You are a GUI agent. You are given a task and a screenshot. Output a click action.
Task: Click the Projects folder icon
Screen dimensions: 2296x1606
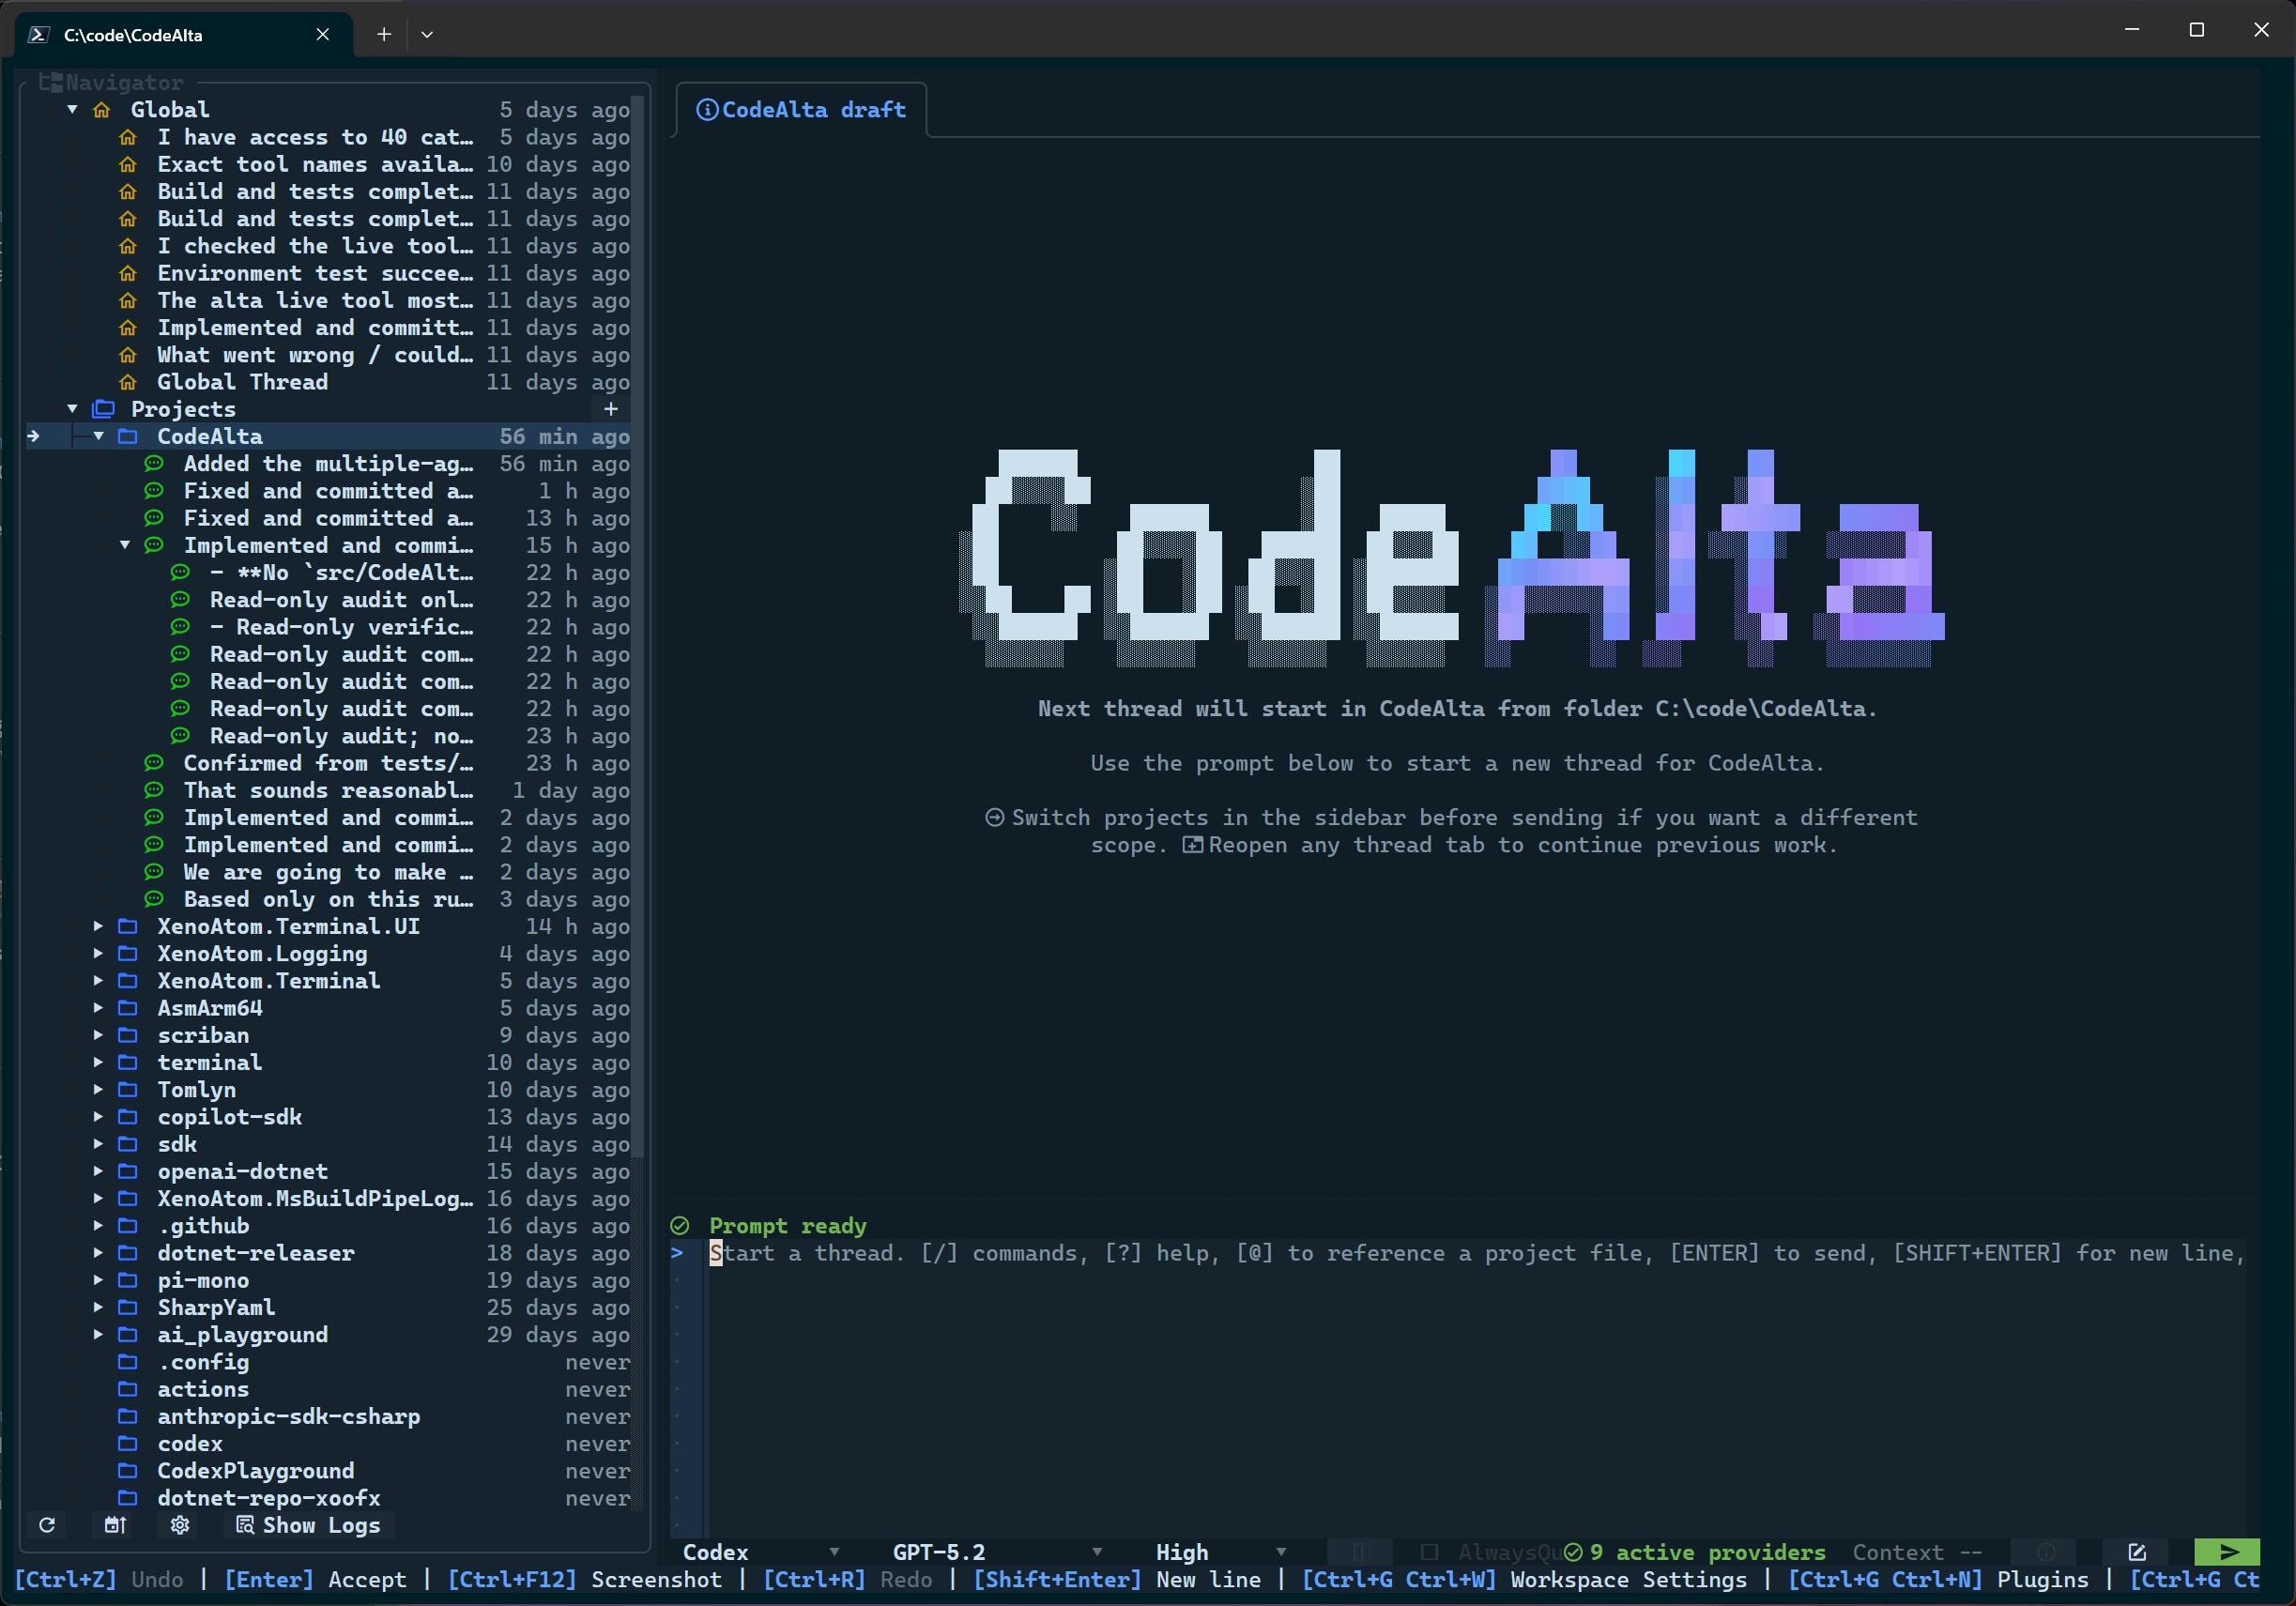[103, 409]
